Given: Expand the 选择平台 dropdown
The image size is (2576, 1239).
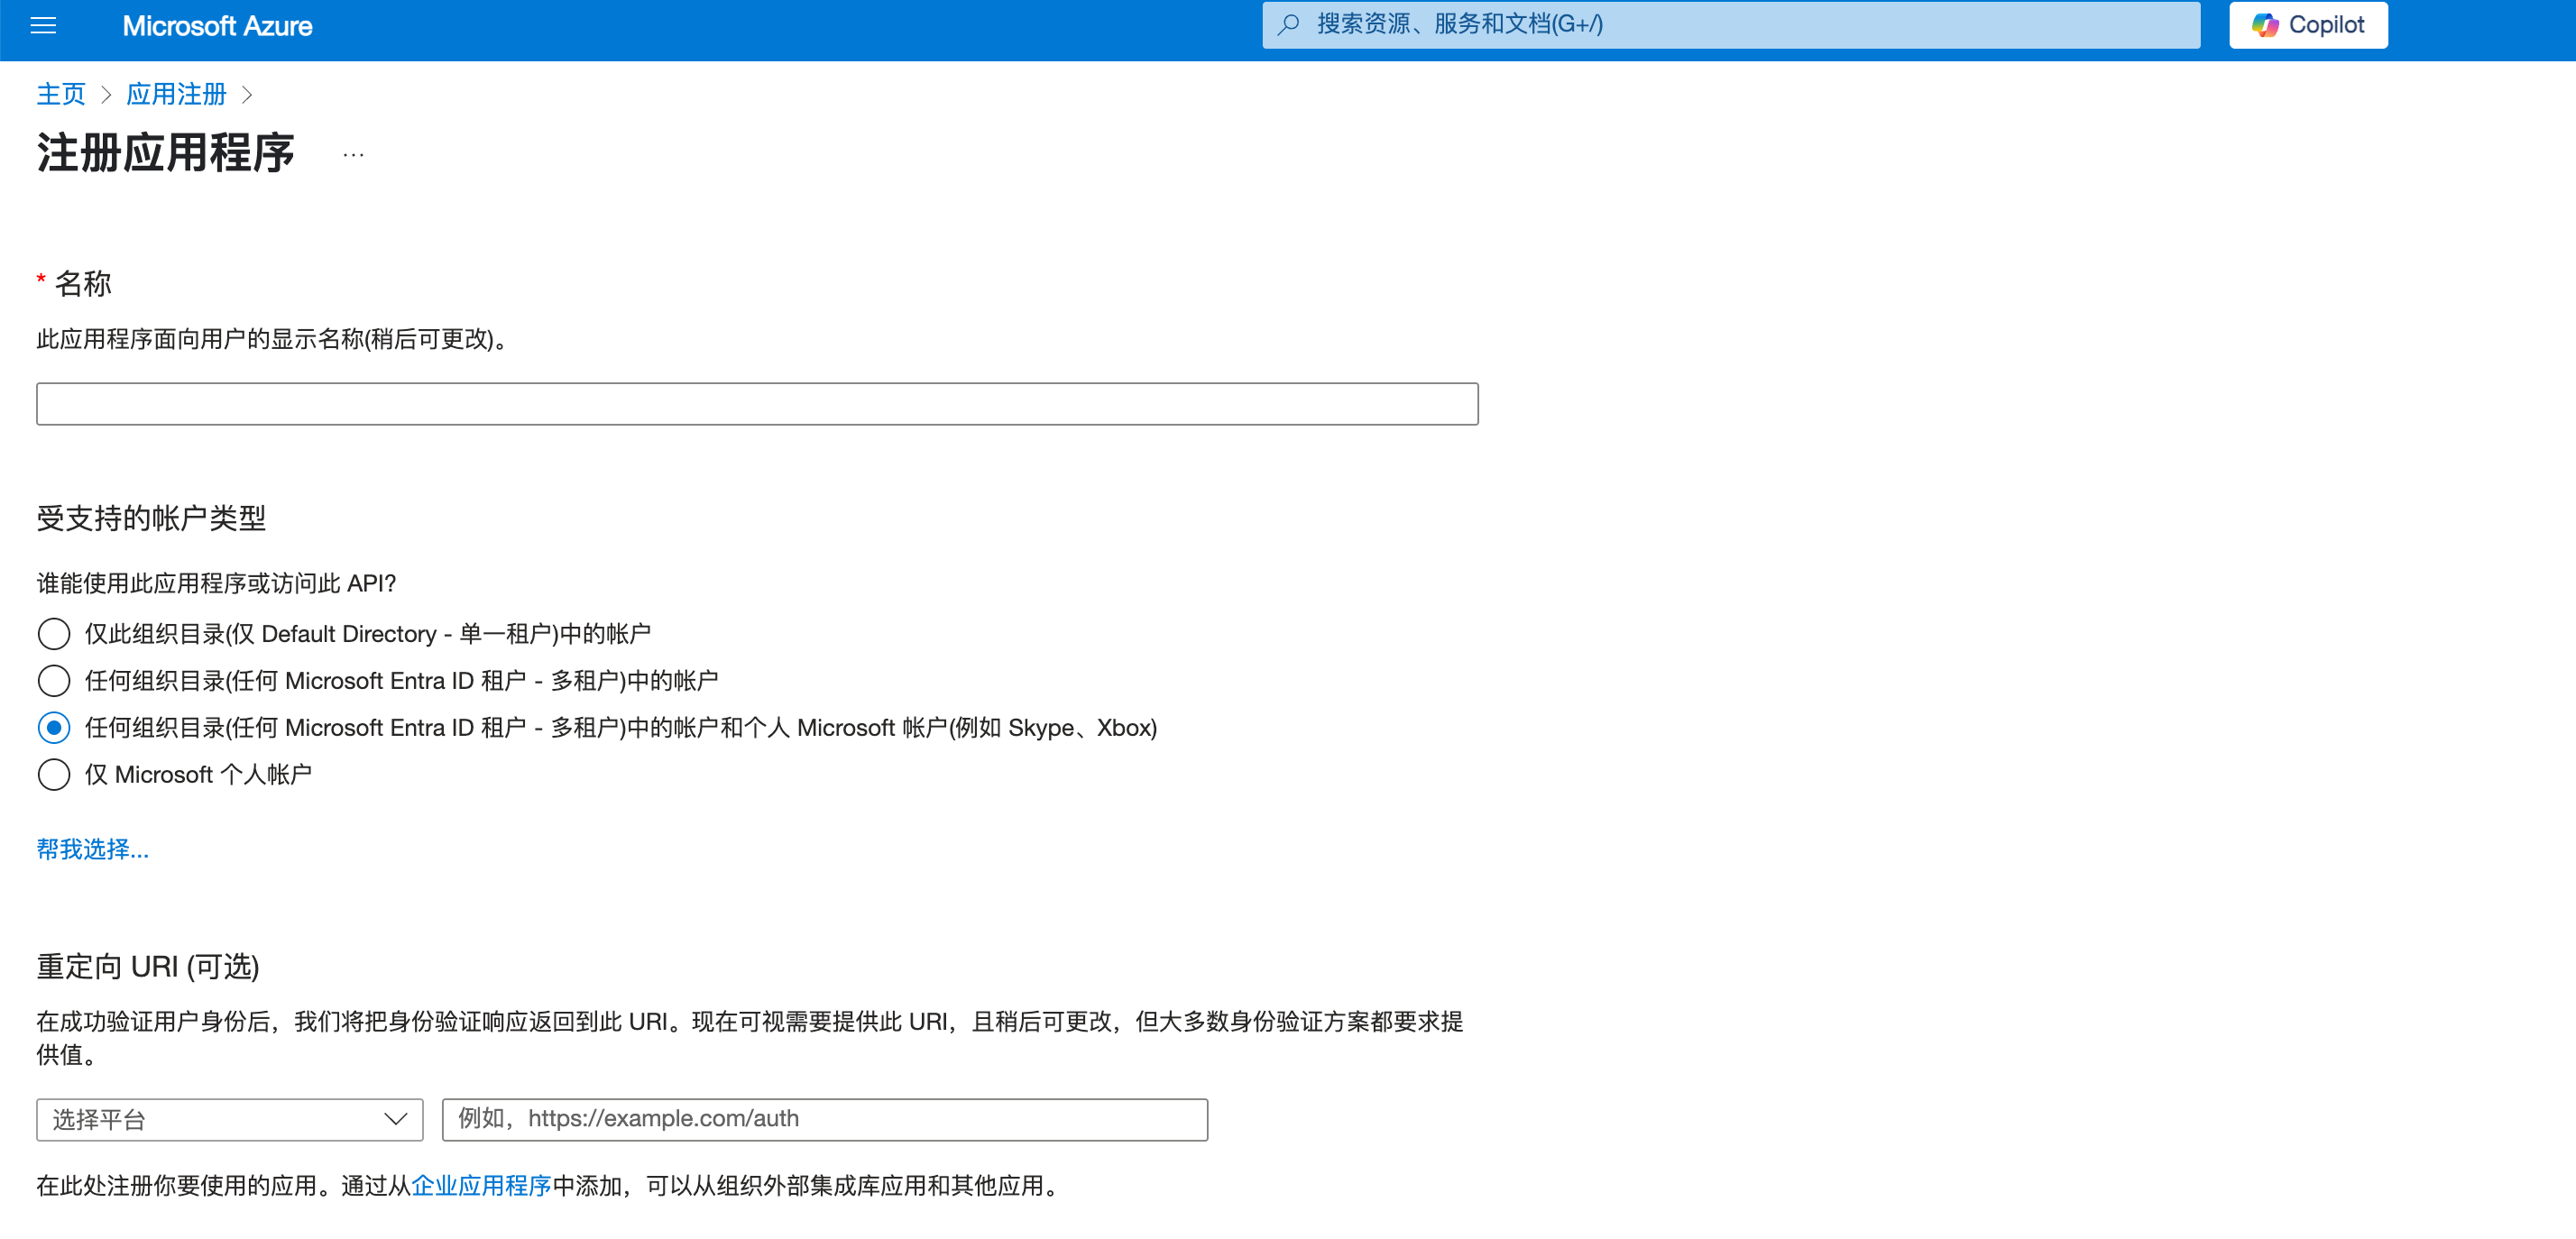Looking at the screenshot, I should pyautogui.click(x=230, y=1119).
